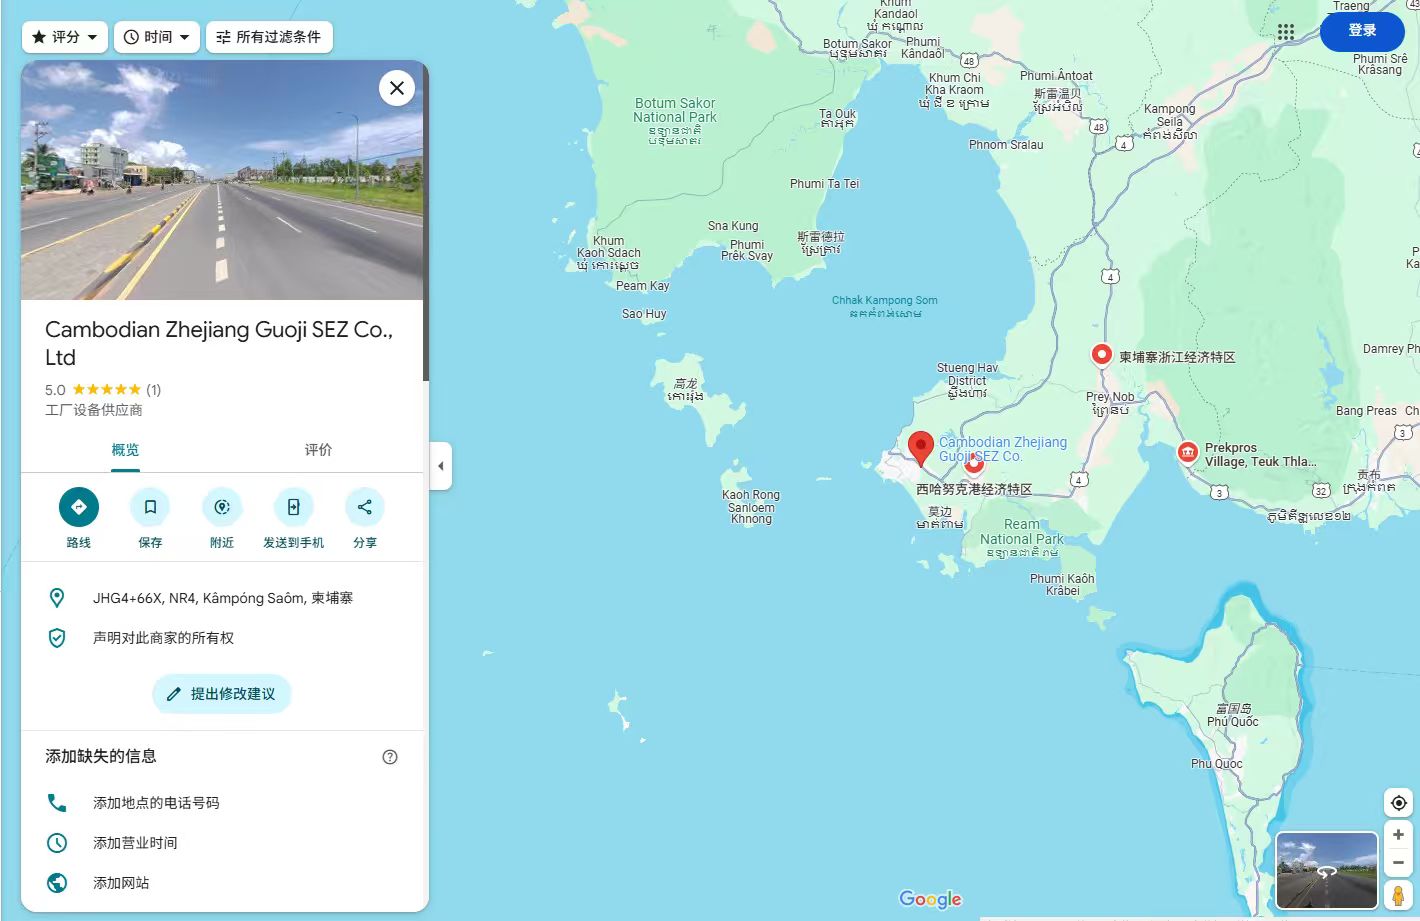Zoom in the map with plus
1420x921 pixels.
point(1398,835)
